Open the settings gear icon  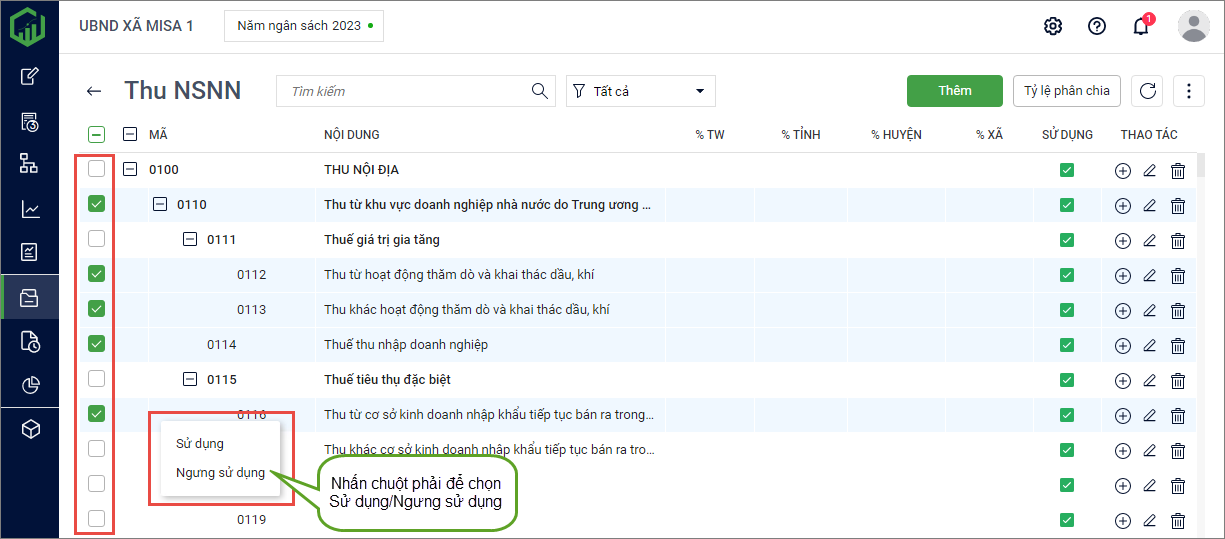point(1052,26)
